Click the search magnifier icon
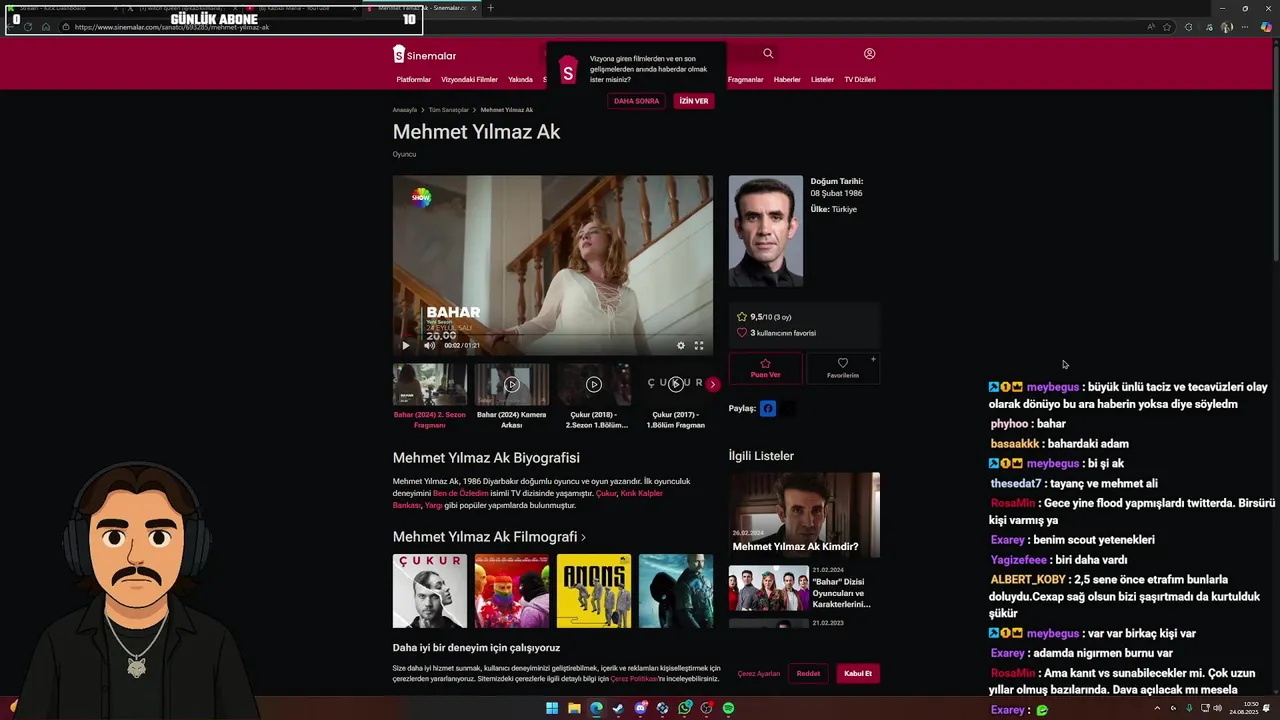Viewport: 1280px width, 720px height. click(768, 54)
